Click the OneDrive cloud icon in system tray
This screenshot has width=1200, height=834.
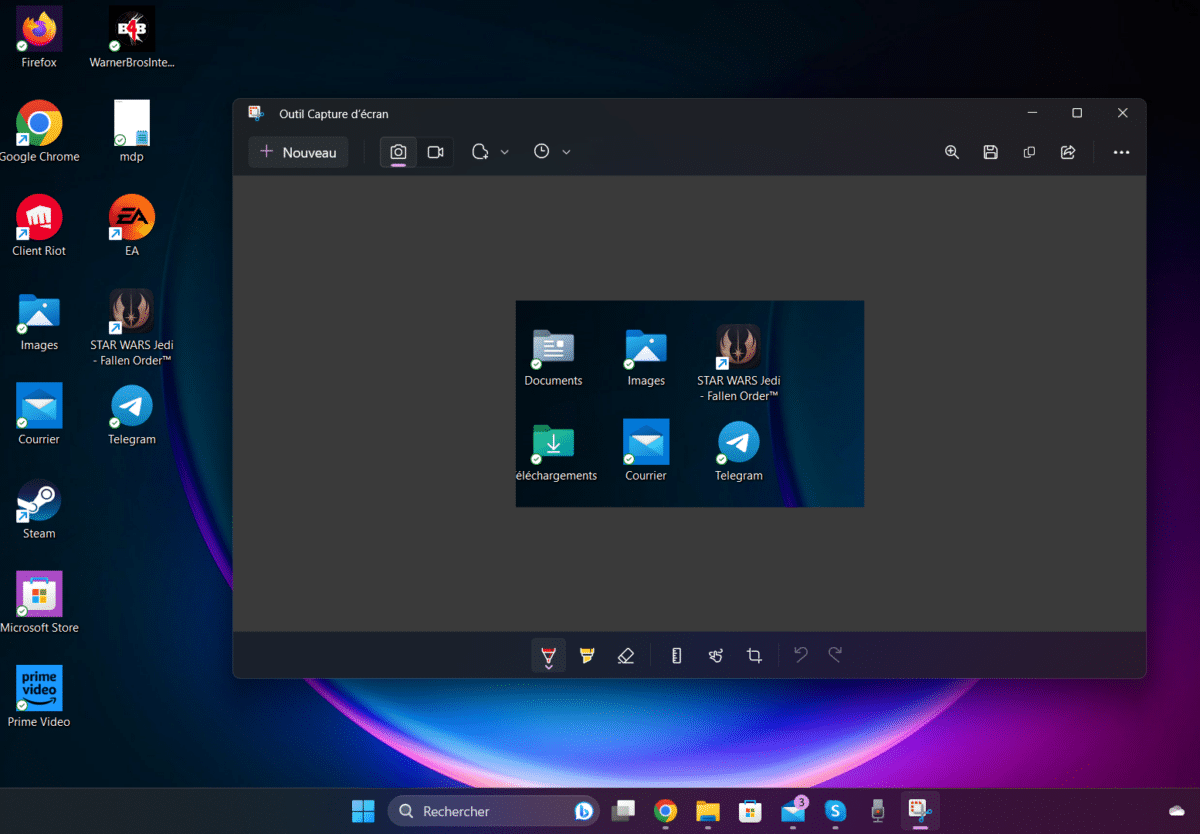(1176, 811)
